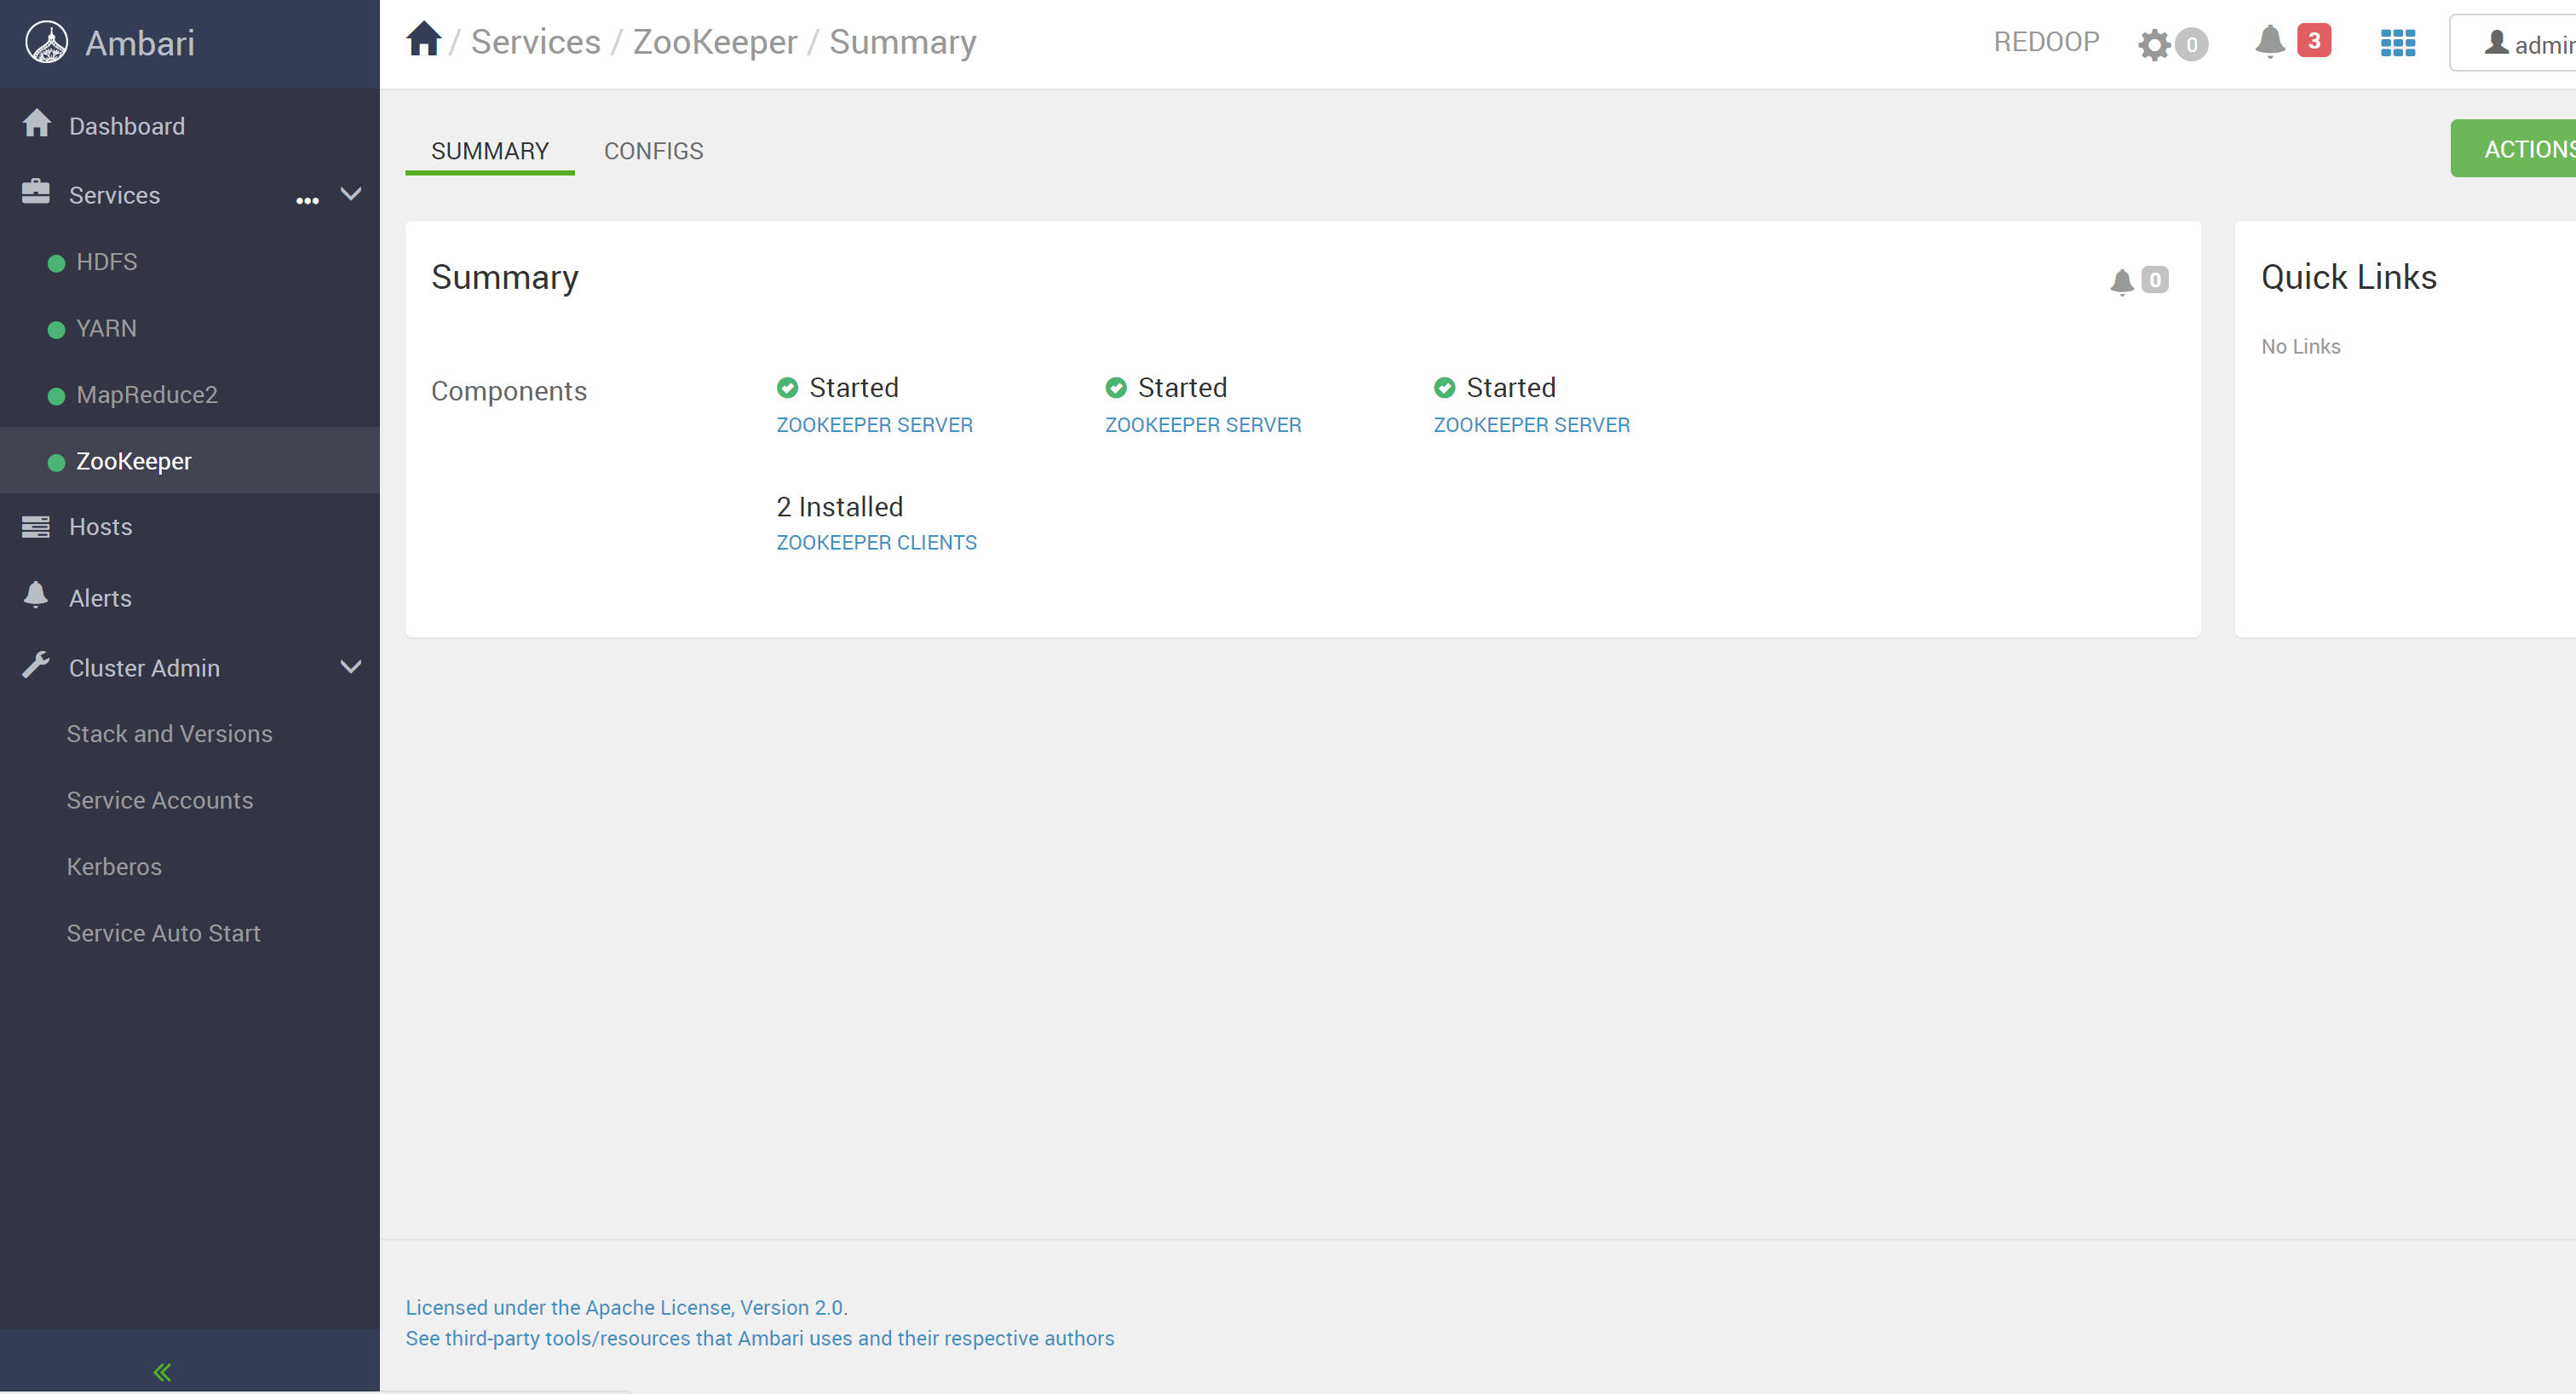
Task: Click the Ambari logo icon
Action: pyautogui.click(x=46, y=42)
